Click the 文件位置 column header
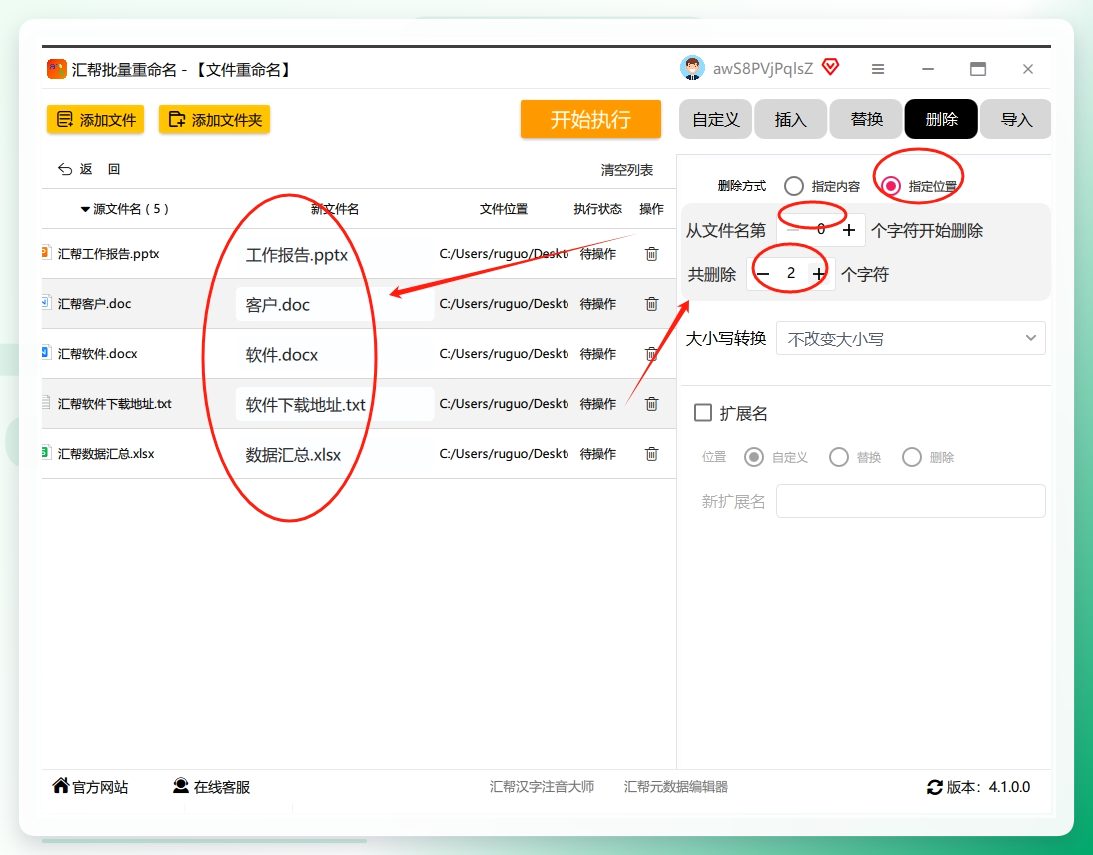The height and width of the screenshot is (855, 1093). (503, 209)
